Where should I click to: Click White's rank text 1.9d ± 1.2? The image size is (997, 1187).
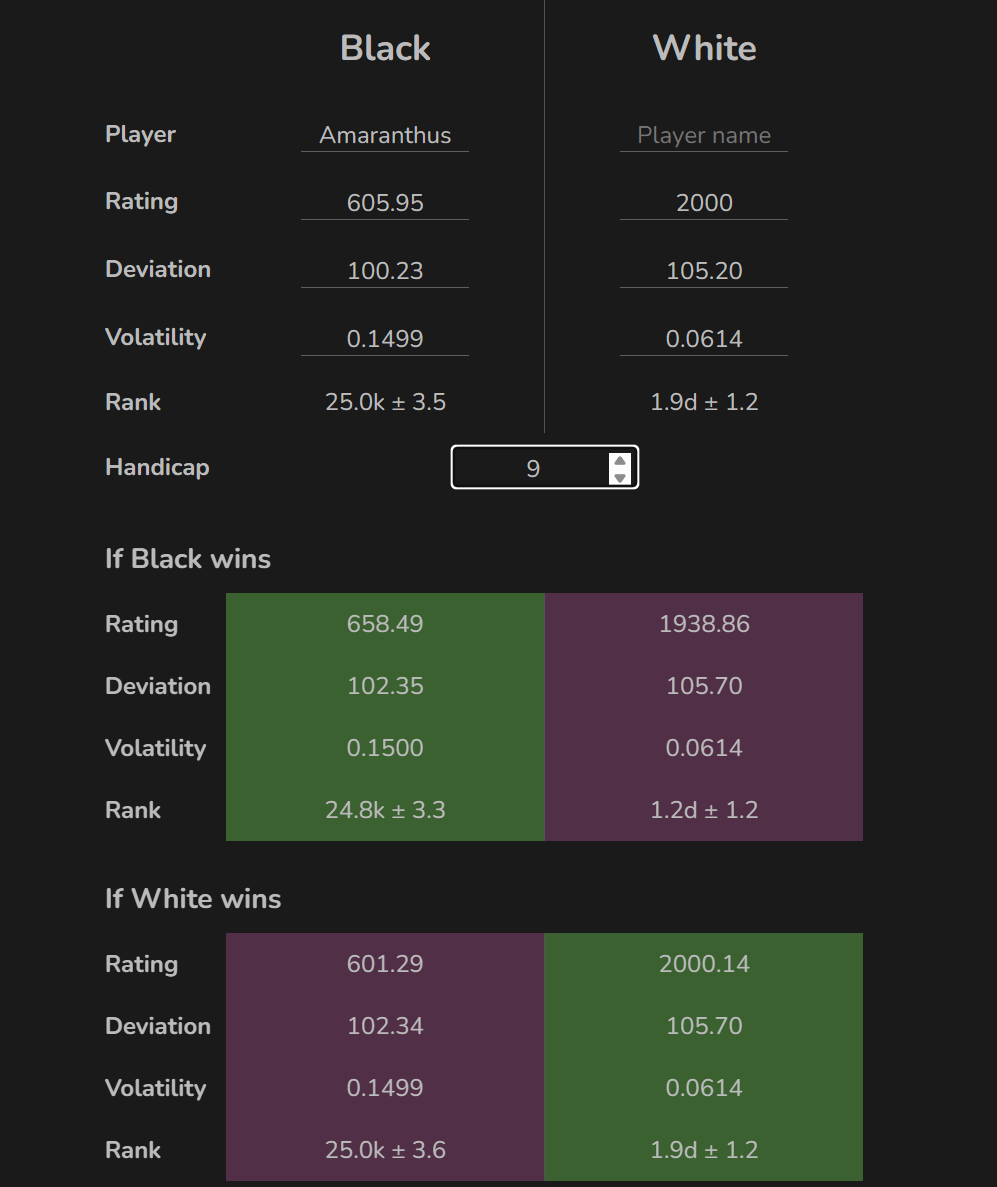pyautogui.click(x=704, y=403)
